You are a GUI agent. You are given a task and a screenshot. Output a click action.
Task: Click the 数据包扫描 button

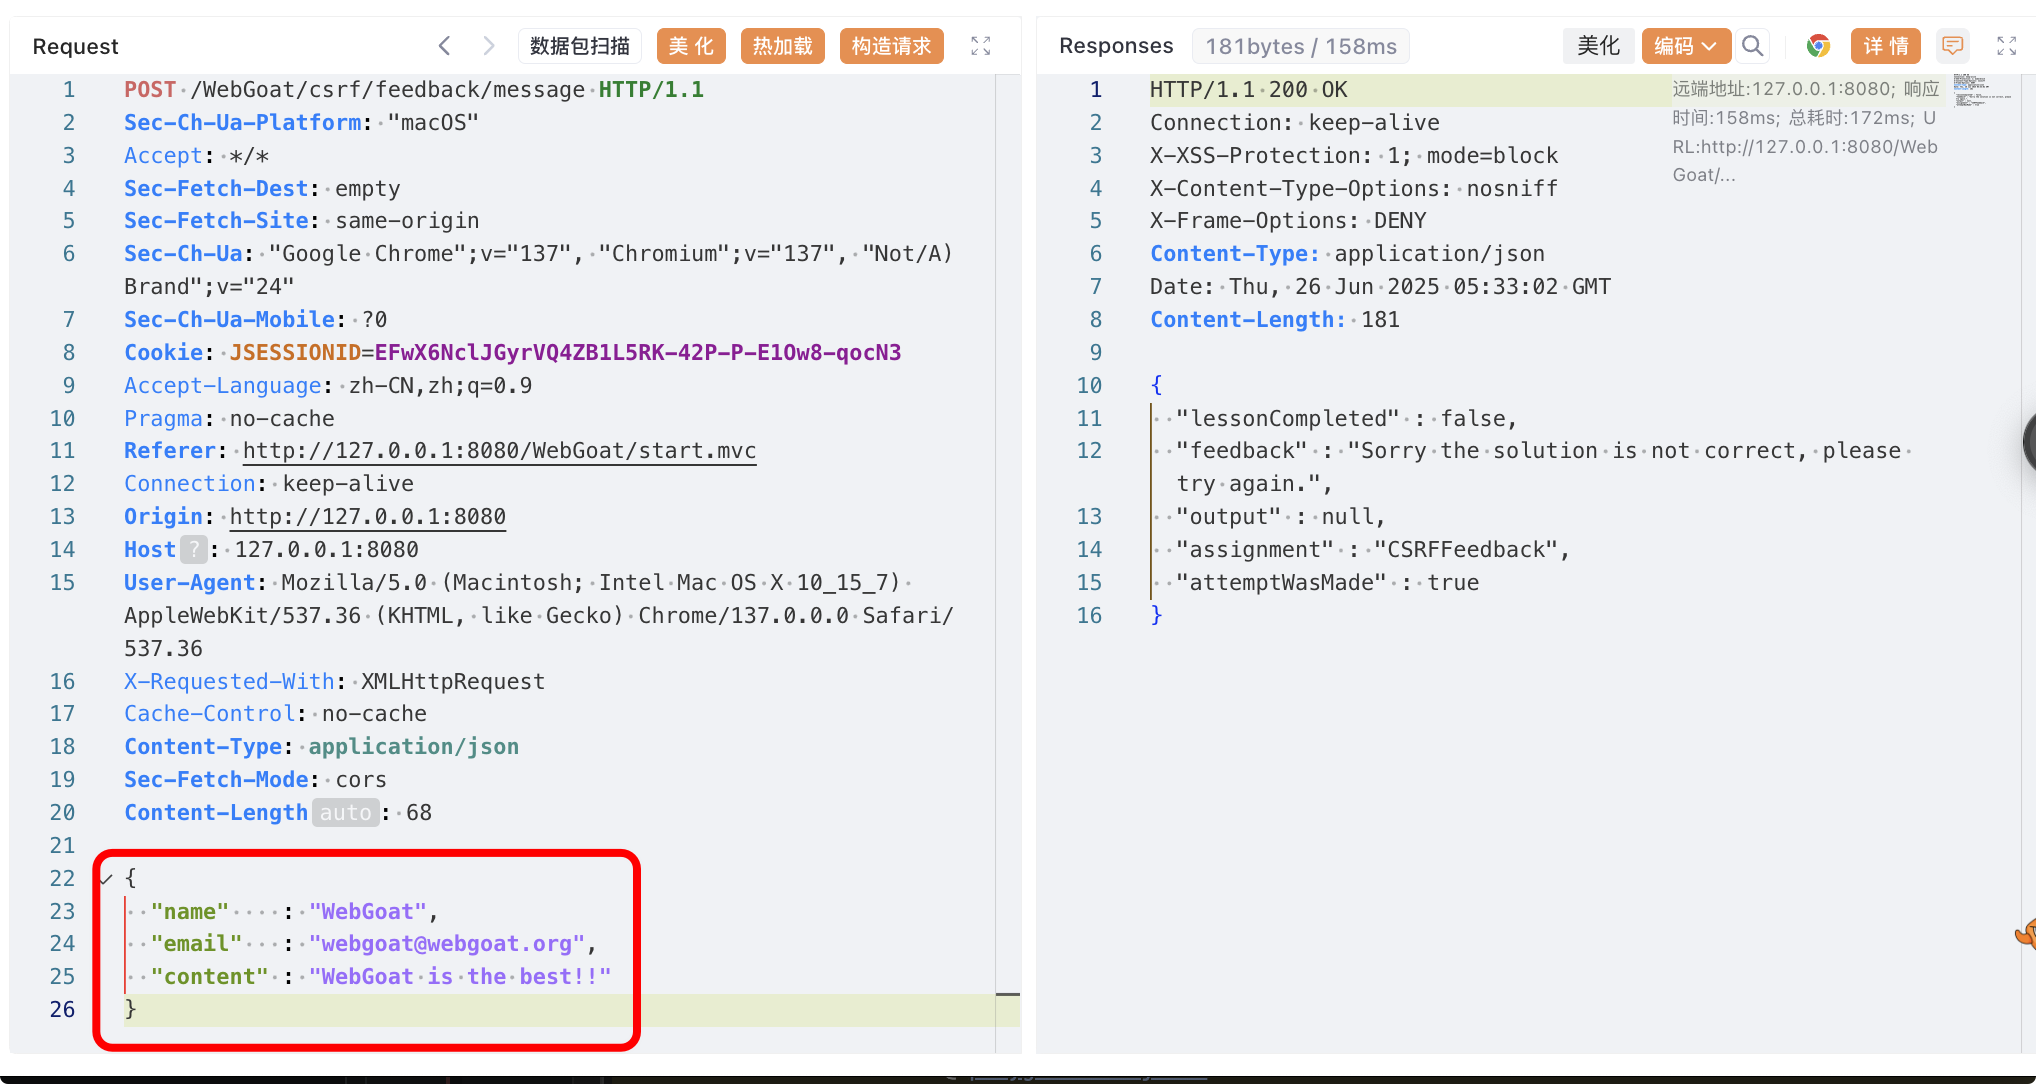pos(580,46)
